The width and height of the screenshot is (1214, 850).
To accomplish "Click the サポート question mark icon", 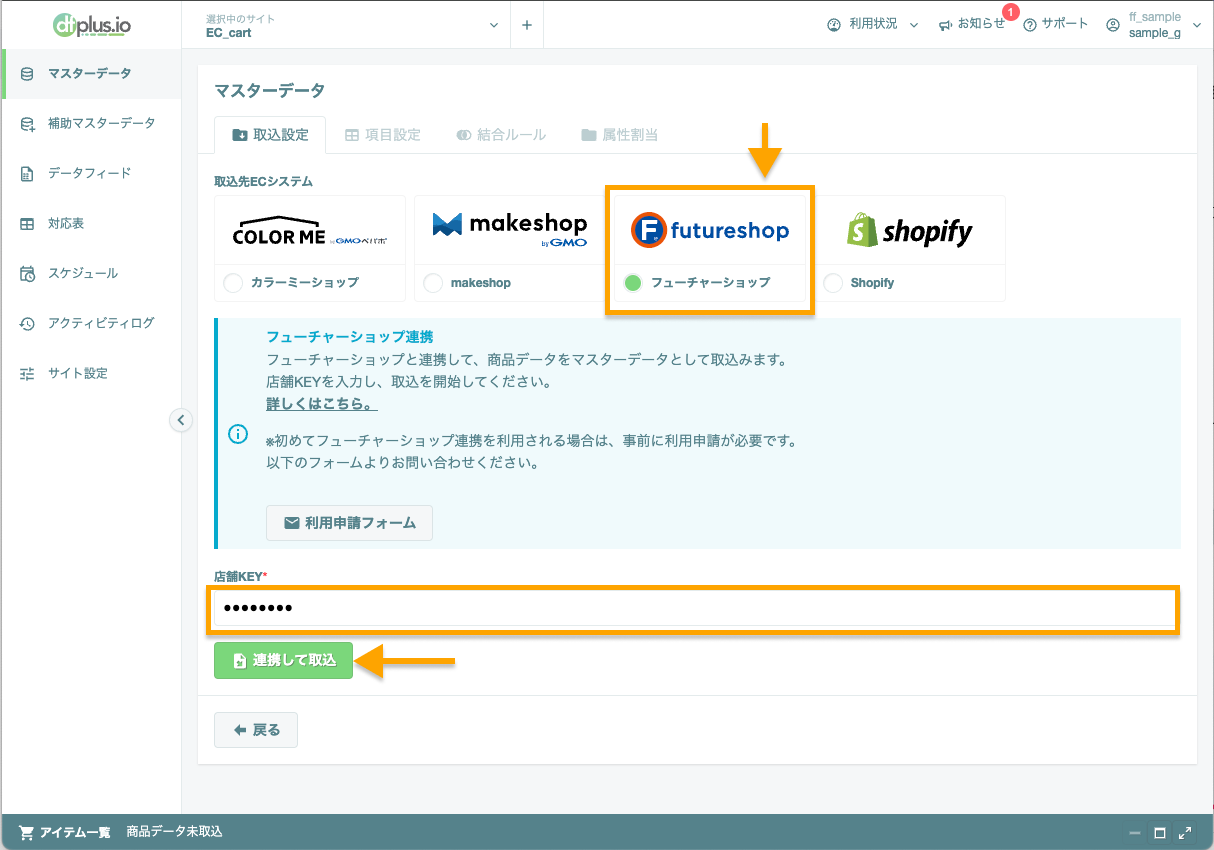I will [x=1030, y=25].
